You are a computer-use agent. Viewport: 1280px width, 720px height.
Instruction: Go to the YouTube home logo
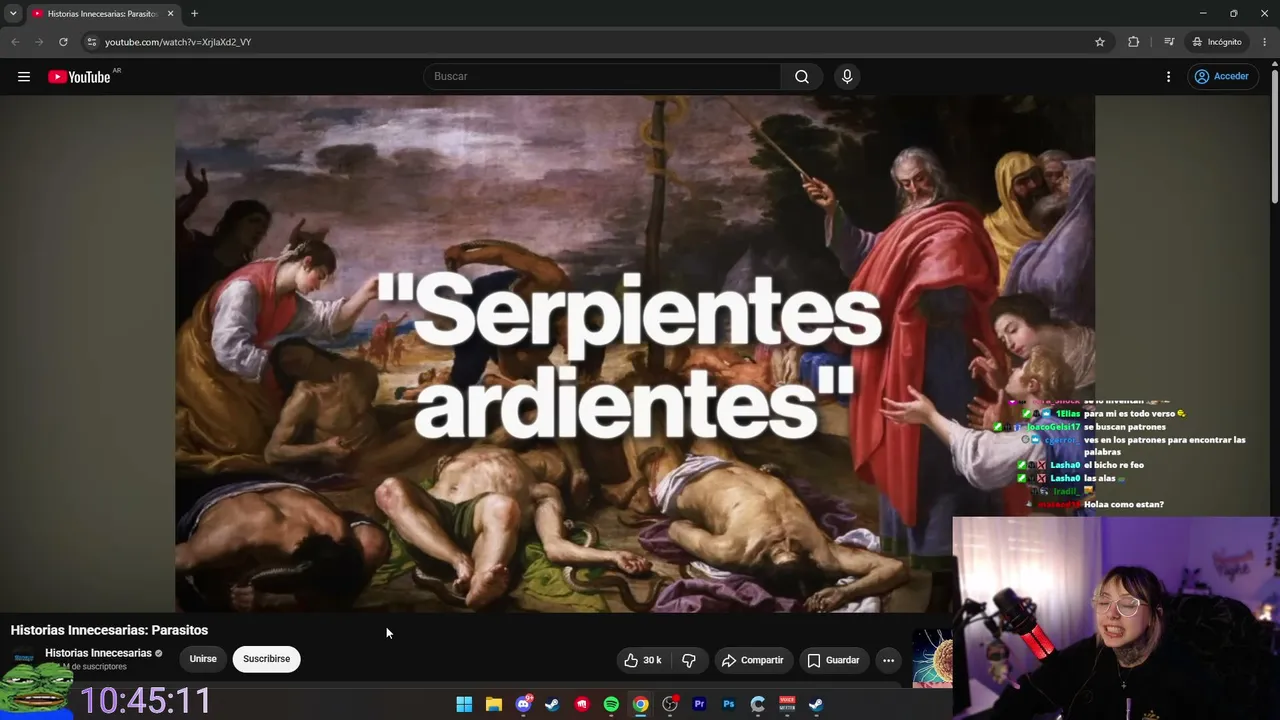[x=79, y=77]
